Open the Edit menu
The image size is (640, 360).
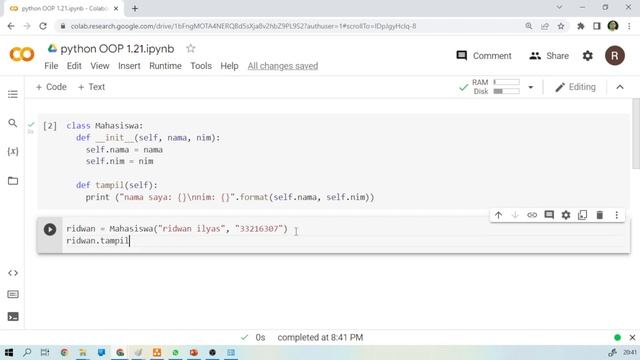[74, 66]
